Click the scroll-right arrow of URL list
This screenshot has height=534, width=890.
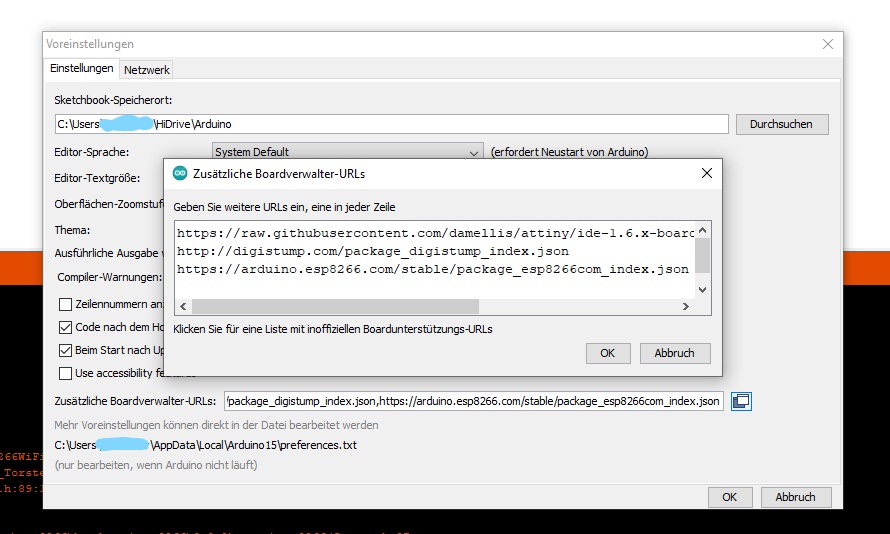coord(686,306)
